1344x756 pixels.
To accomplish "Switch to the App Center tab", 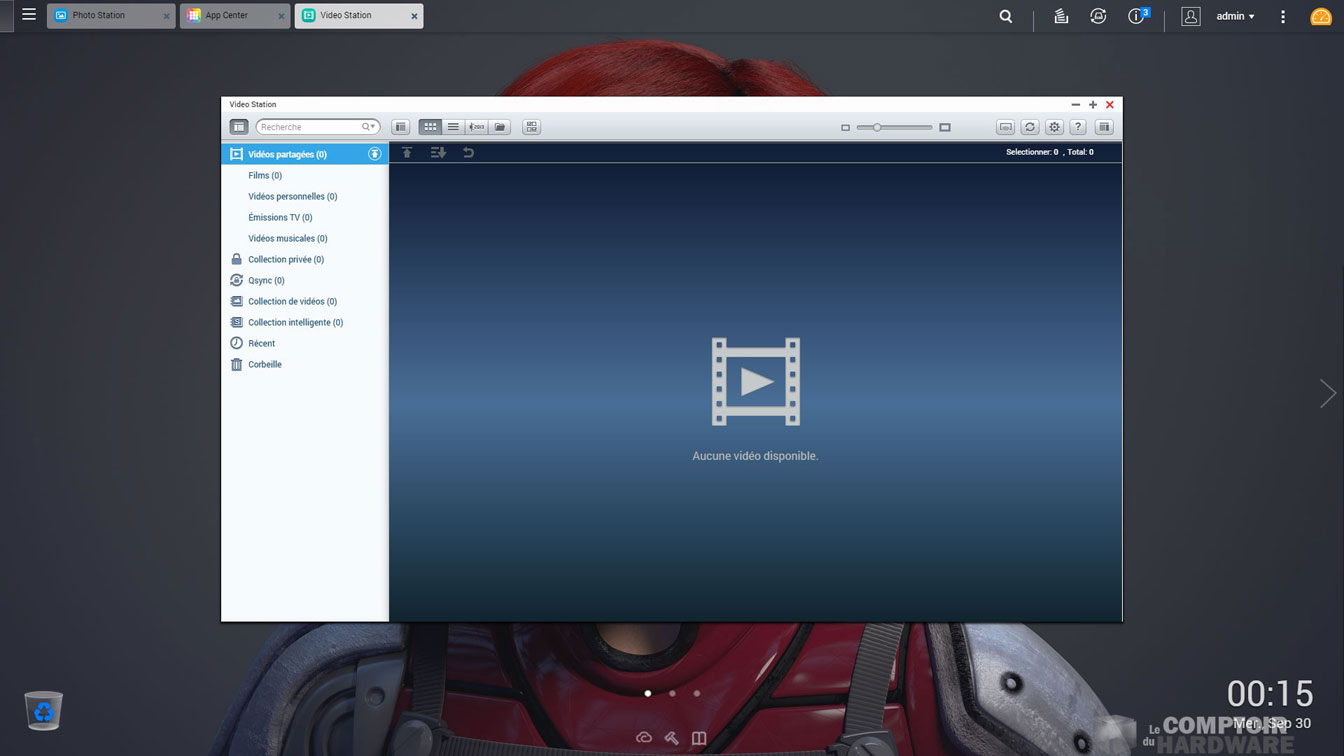I will (x=226, y=16).
